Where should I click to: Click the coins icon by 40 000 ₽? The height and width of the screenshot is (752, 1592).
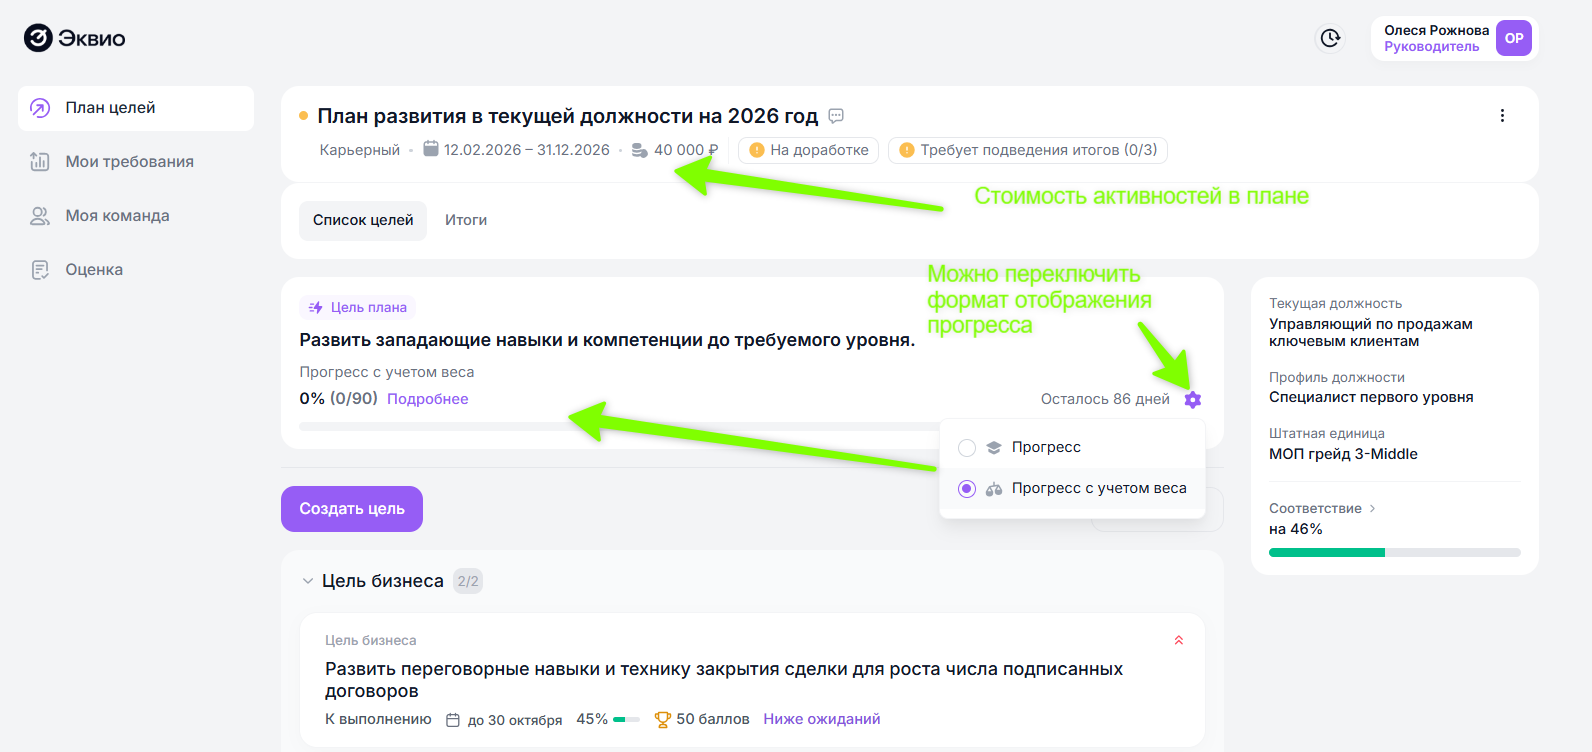click(639, 150)
